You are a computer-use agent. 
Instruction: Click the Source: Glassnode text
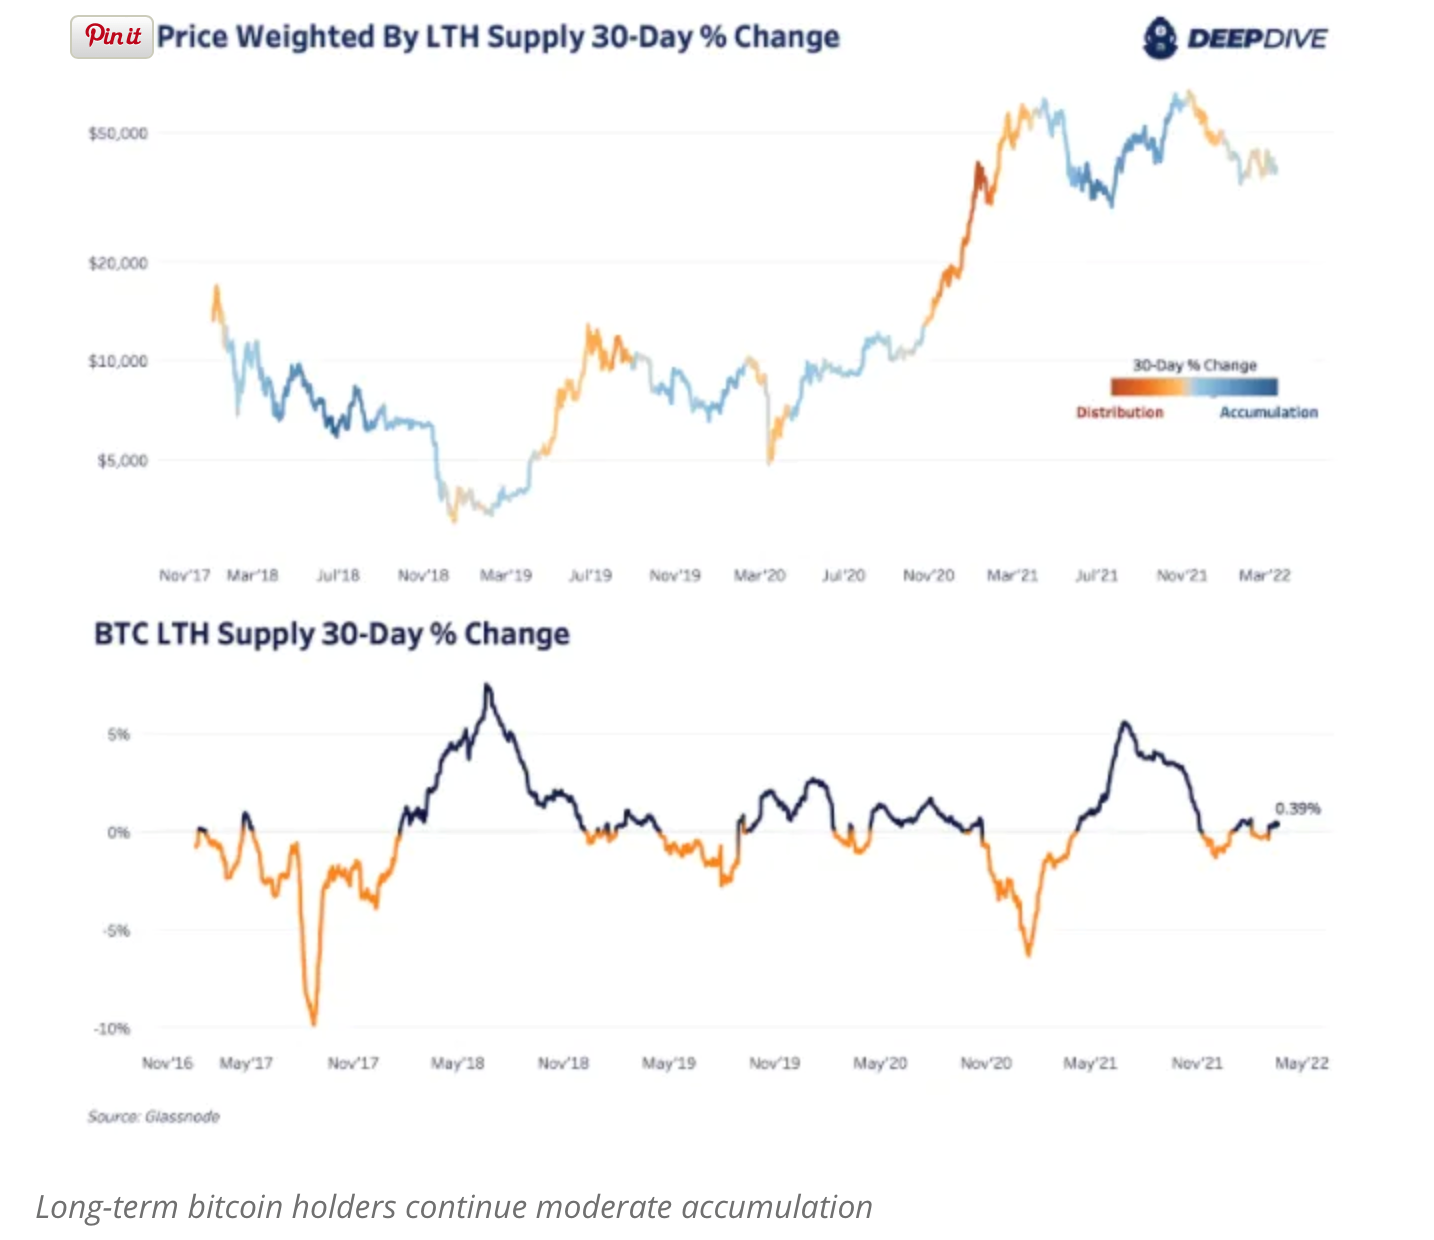tap(153, 1116)
